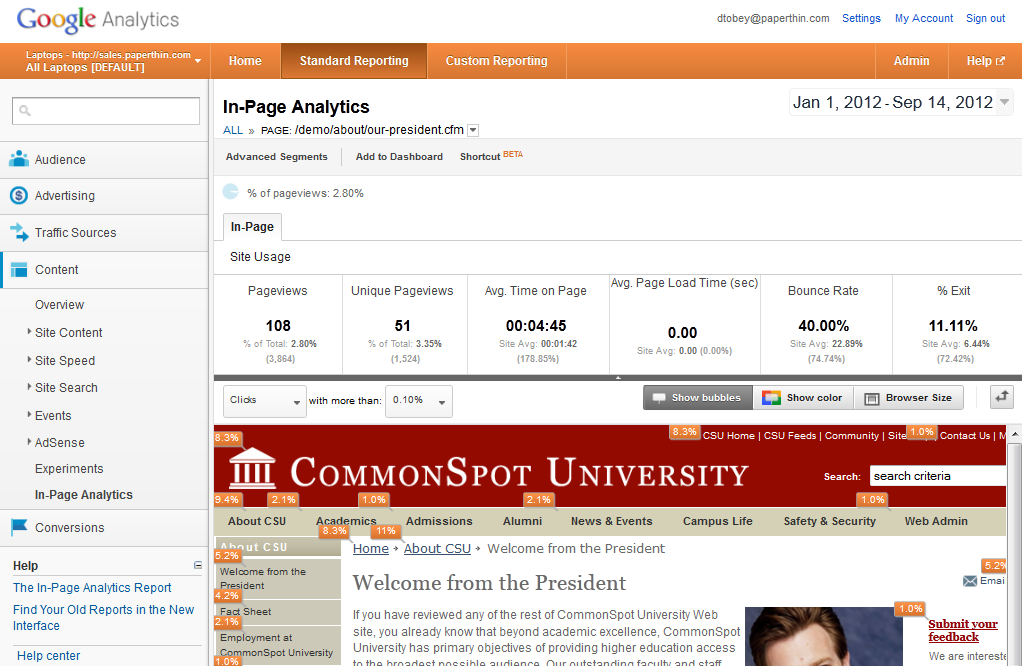Select In-Page Analytics in sidebar
The width and height of the screenshot is (1022, 666).
[83, 495]
